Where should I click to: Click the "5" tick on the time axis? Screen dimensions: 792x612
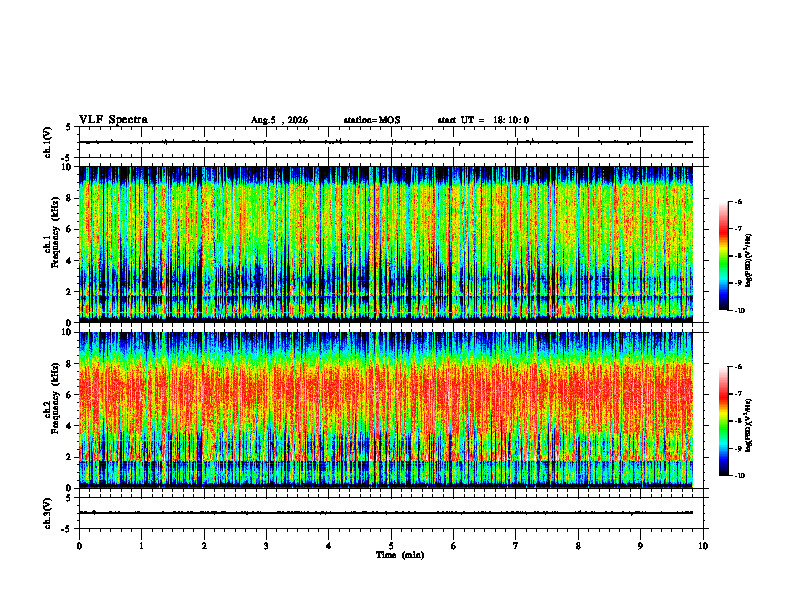391,546
